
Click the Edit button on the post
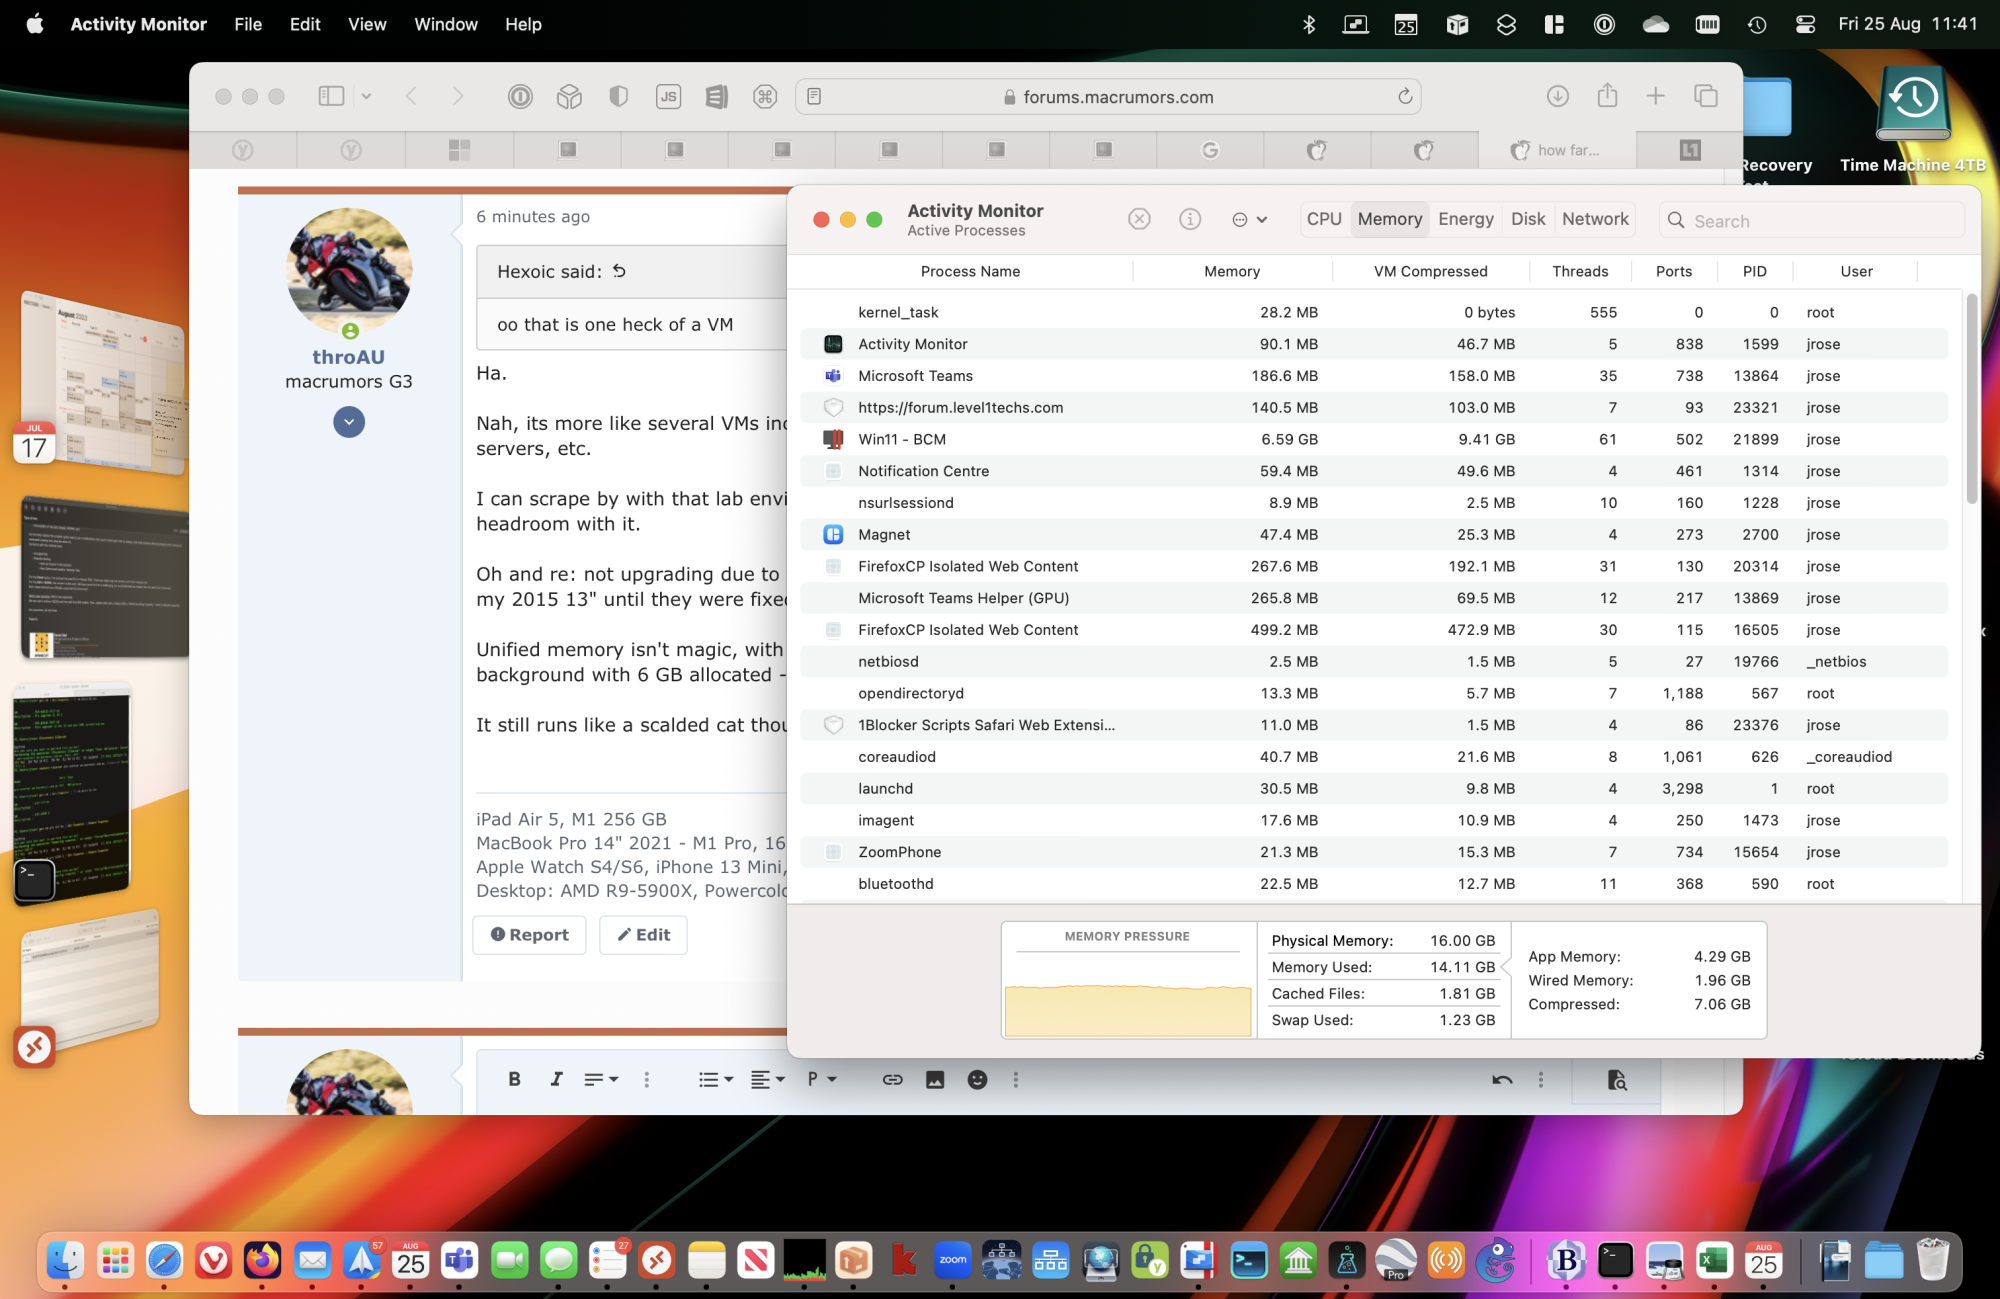pos(643,934)
